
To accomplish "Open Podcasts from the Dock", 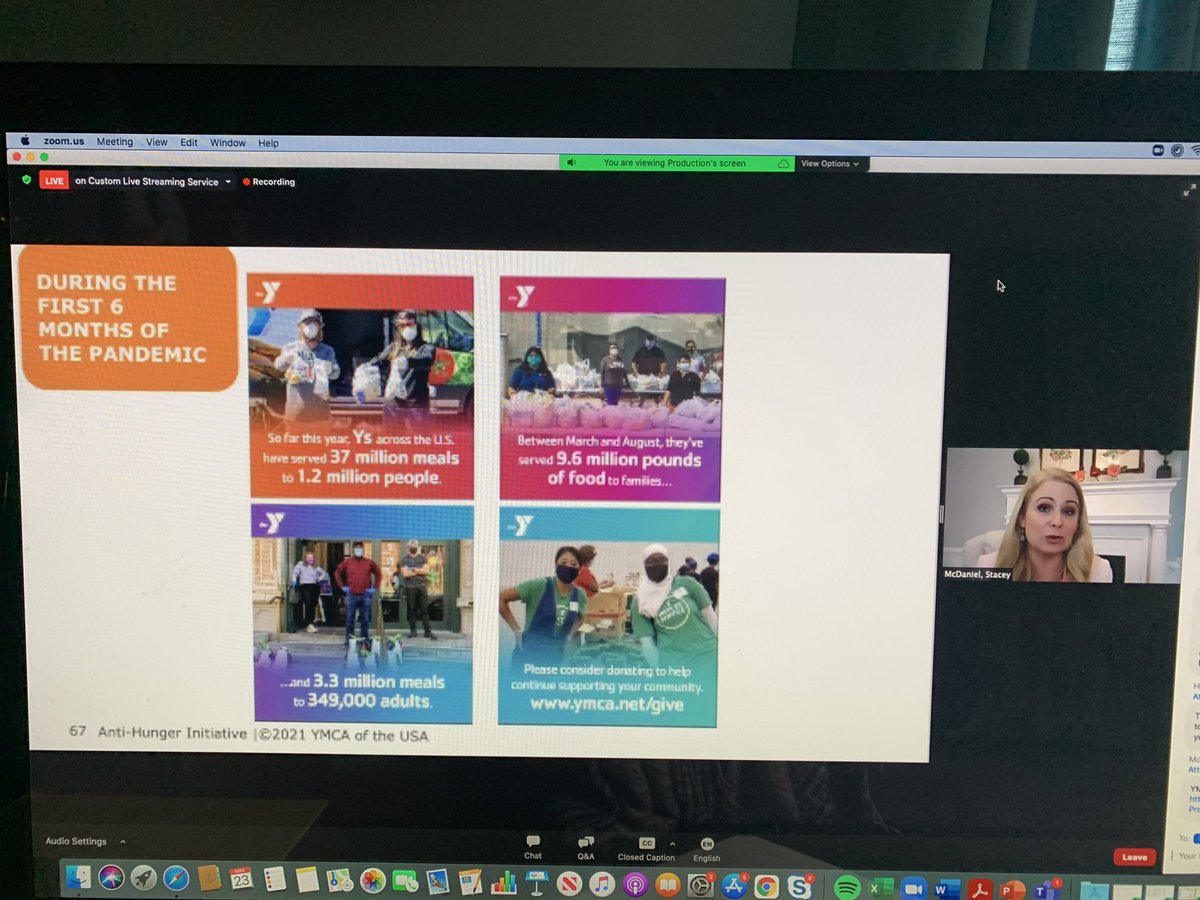I will [635, 885].
